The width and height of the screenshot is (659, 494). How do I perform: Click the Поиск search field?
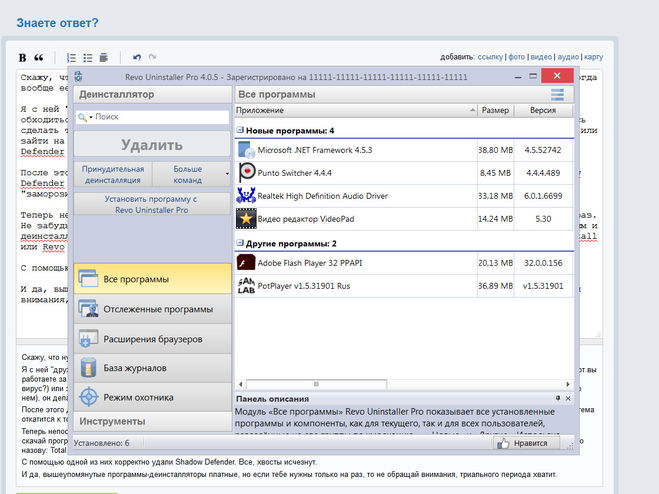[153, 117]
